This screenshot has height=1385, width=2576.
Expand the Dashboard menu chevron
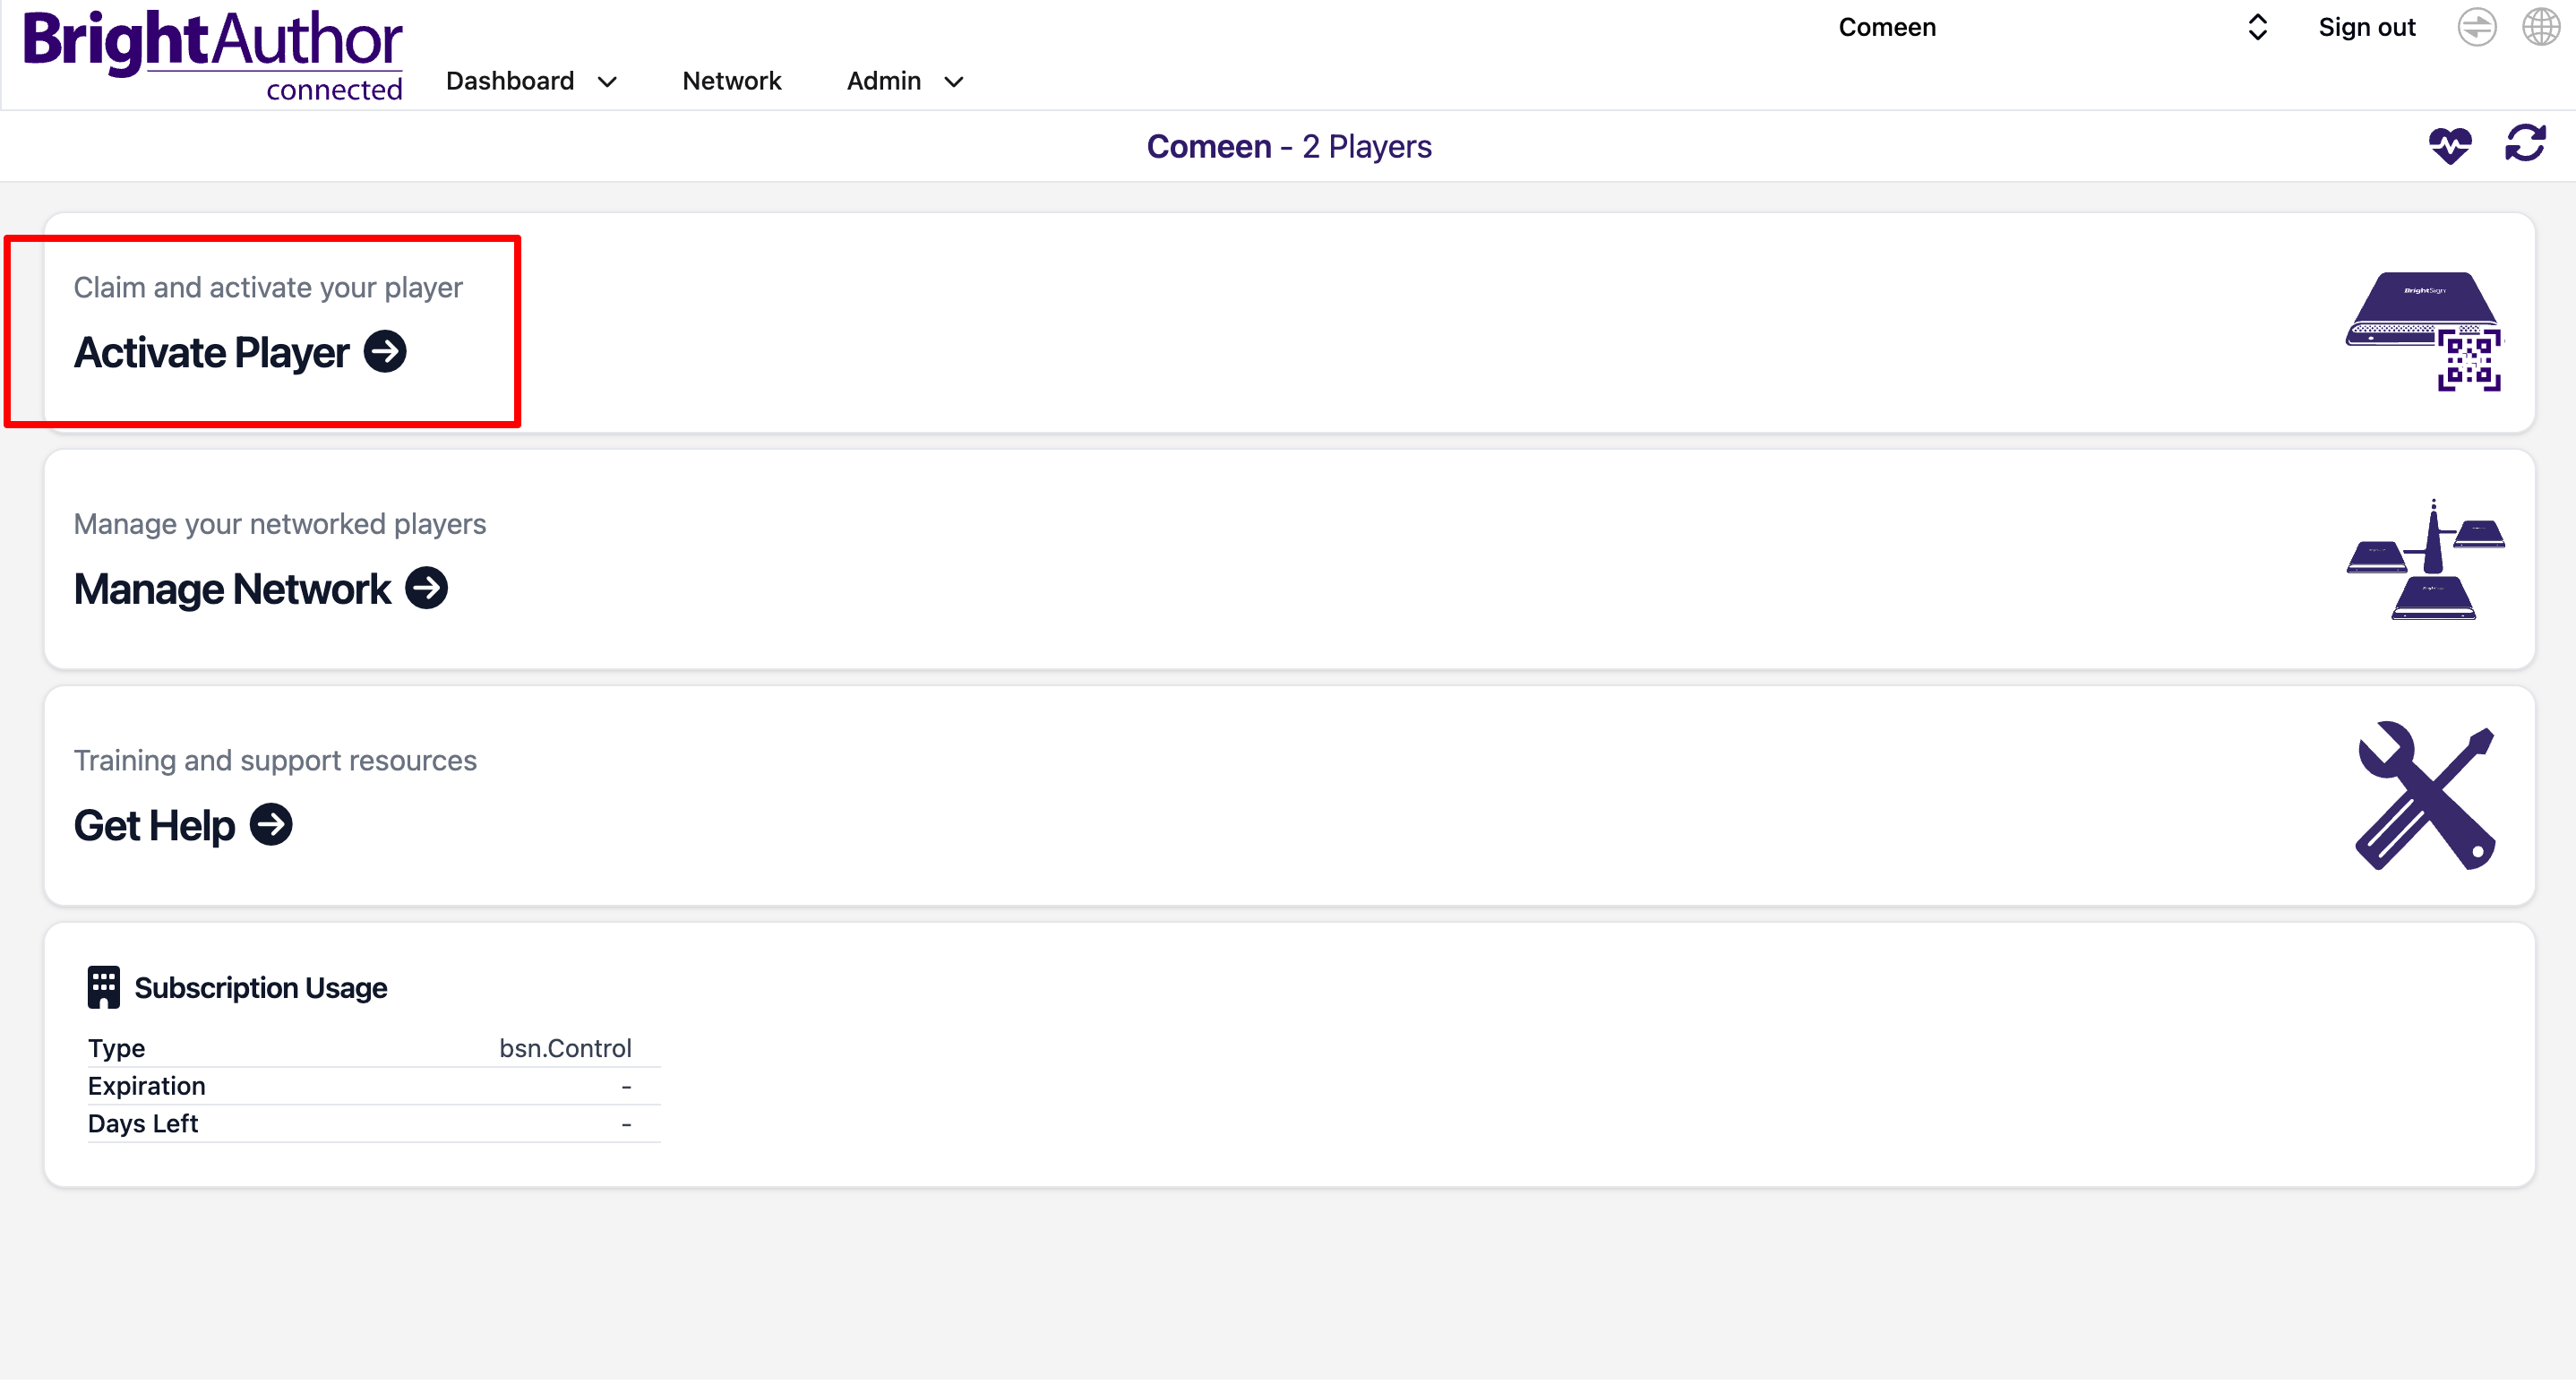point(607,82)
